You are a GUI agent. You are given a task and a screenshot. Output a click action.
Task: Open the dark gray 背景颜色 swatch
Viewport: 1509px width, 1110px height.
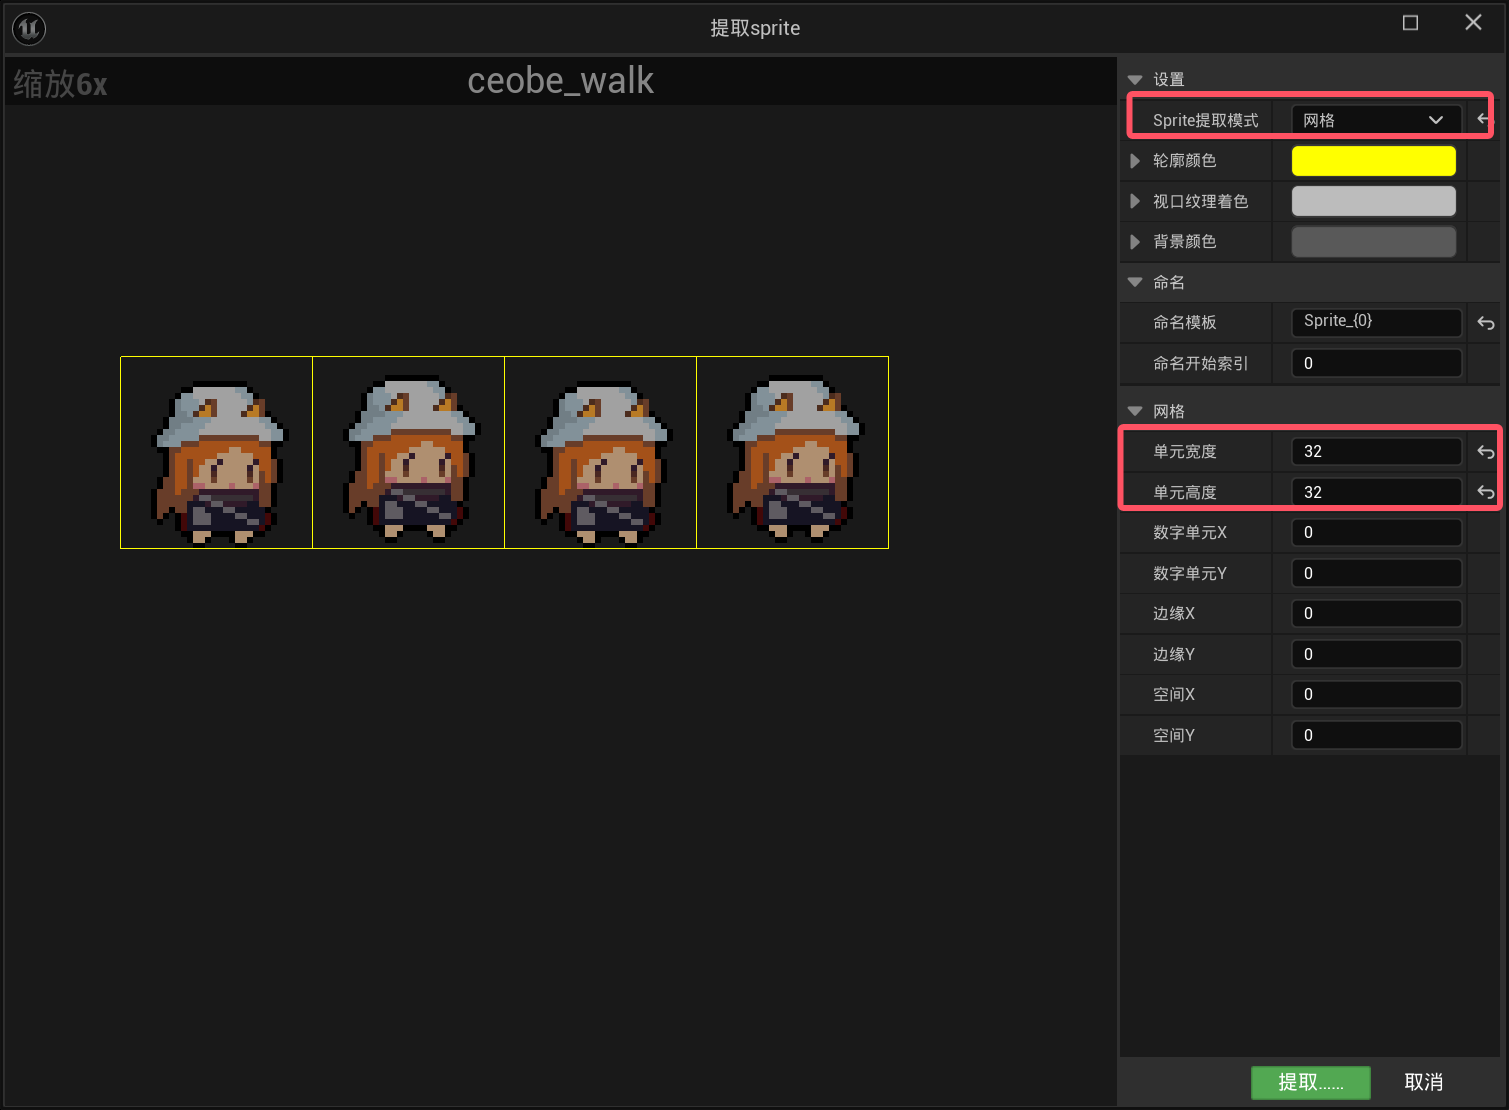tap(1374, 242)
